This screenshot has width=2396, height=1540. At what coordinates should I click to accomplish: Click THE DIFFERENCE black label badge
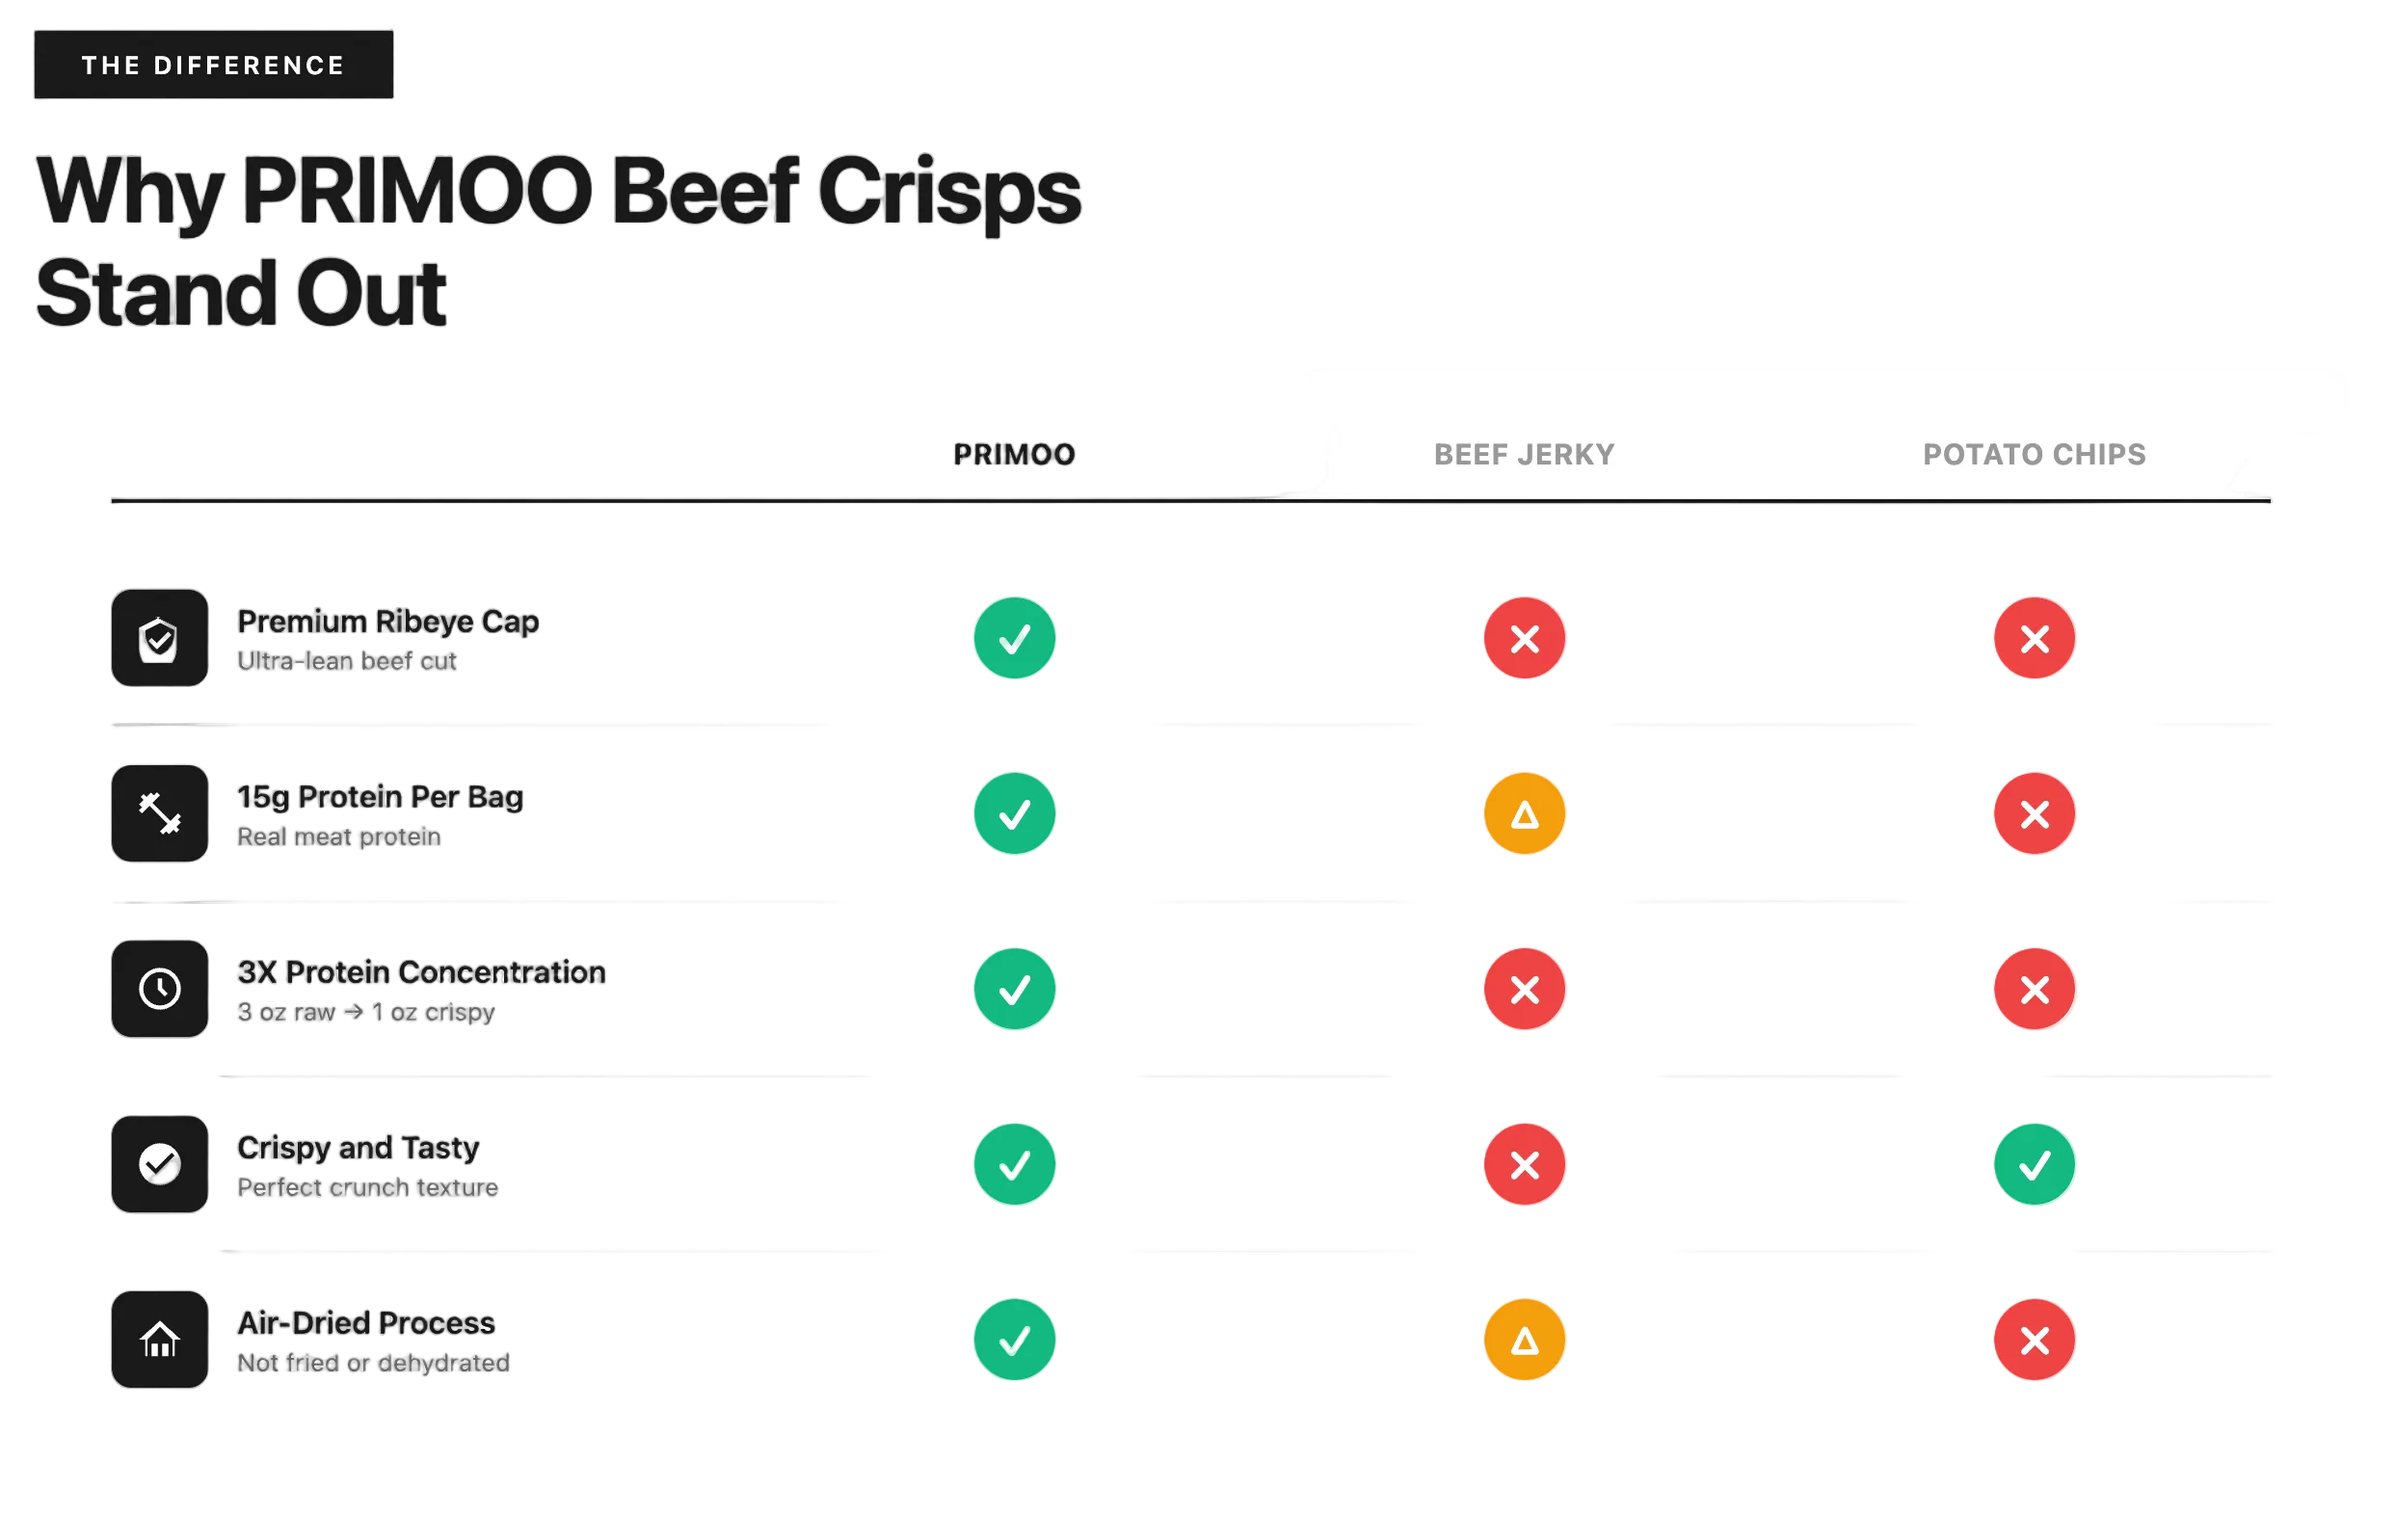point(213,65)
